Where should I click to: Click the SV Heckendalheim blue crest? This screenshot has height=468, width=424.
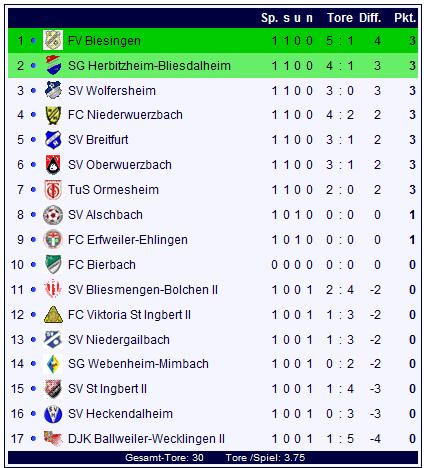point(53,414)
